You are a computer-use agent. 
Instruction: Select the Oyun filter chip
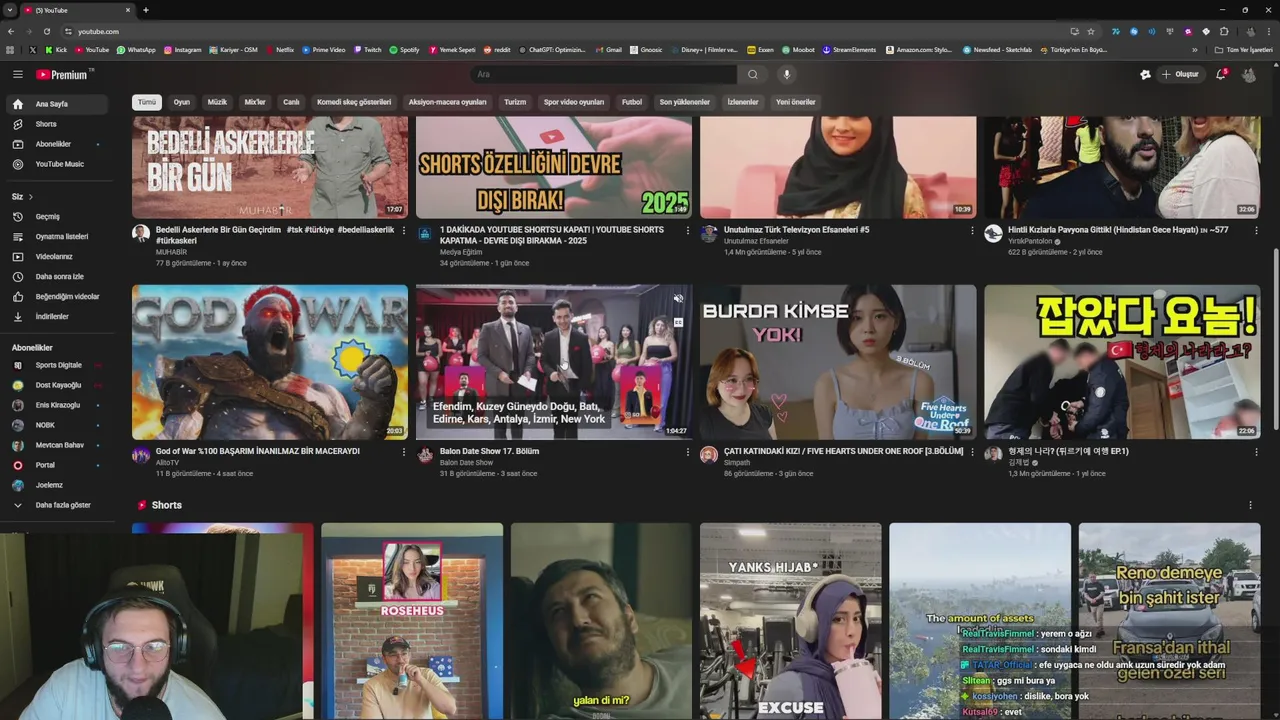point(181,102)
